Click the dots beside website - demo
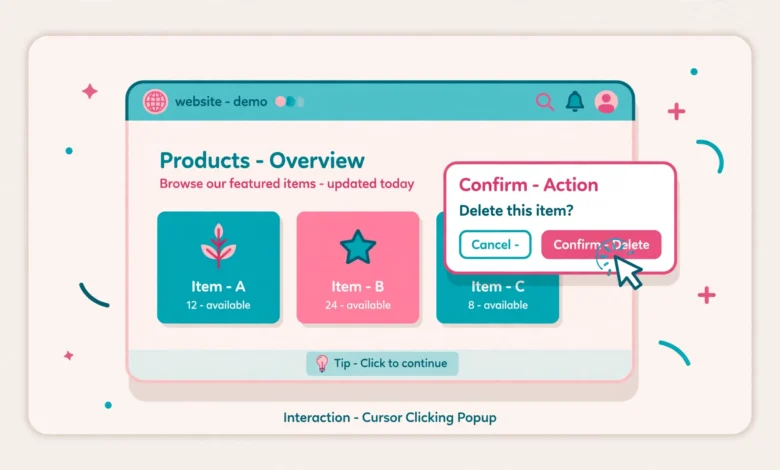780x470 pixels. (x=290, y=101)
